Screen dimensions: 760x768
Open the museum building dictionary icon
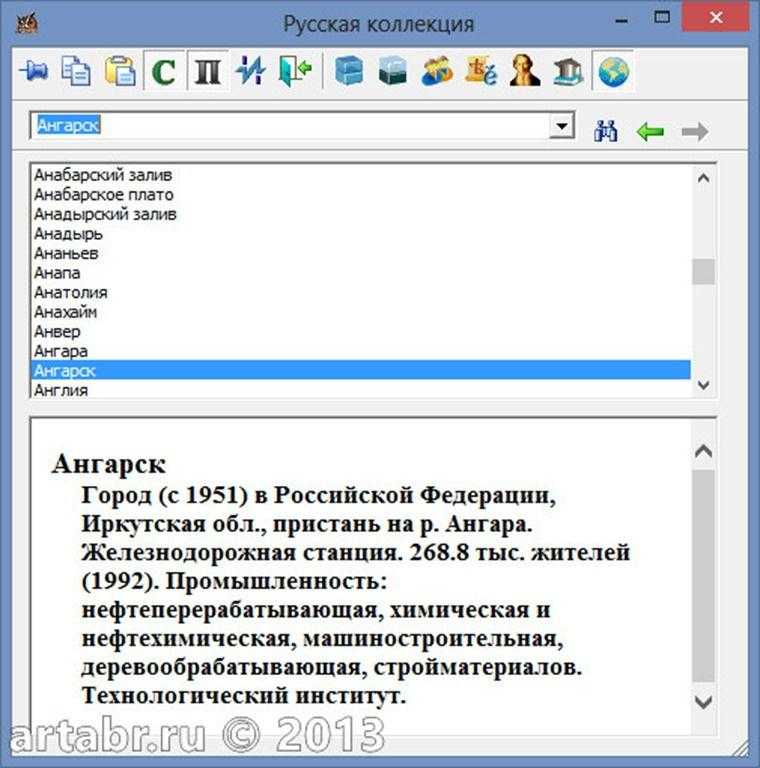click(x=568, y=71)
